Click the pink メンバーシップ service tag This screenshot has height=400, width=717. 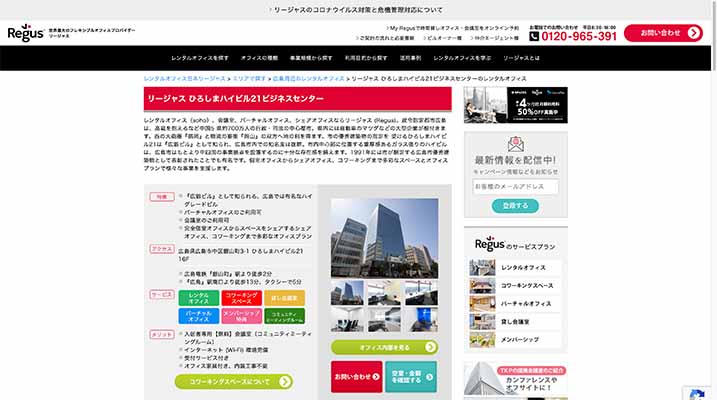[241, 316]
